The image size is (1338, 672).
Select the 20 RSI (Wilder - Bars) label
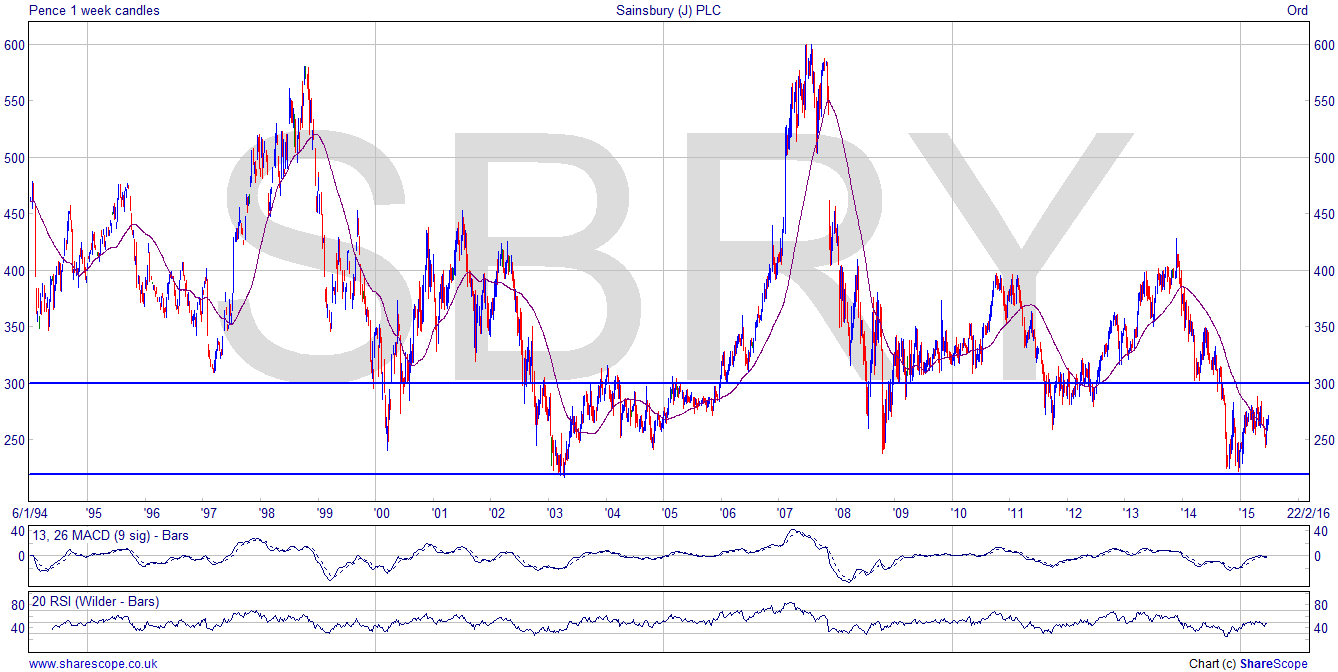point(95,602)
